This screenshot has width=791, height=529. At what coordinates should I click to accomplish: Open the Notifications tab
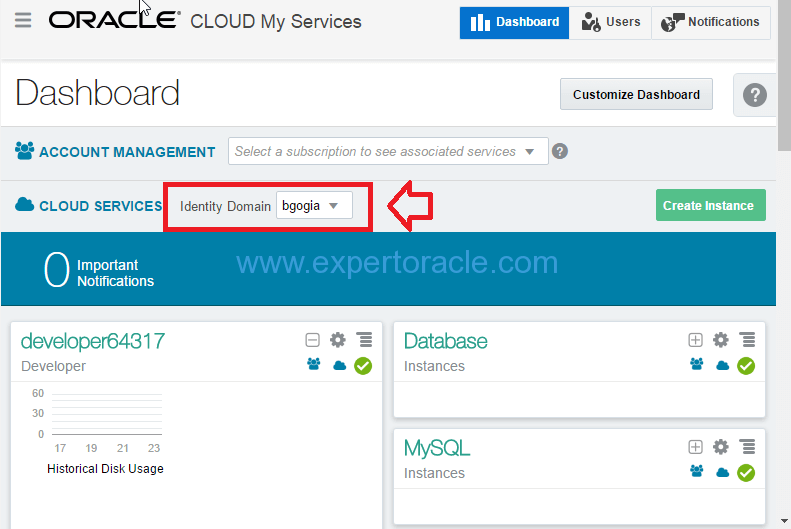[711, 23]
